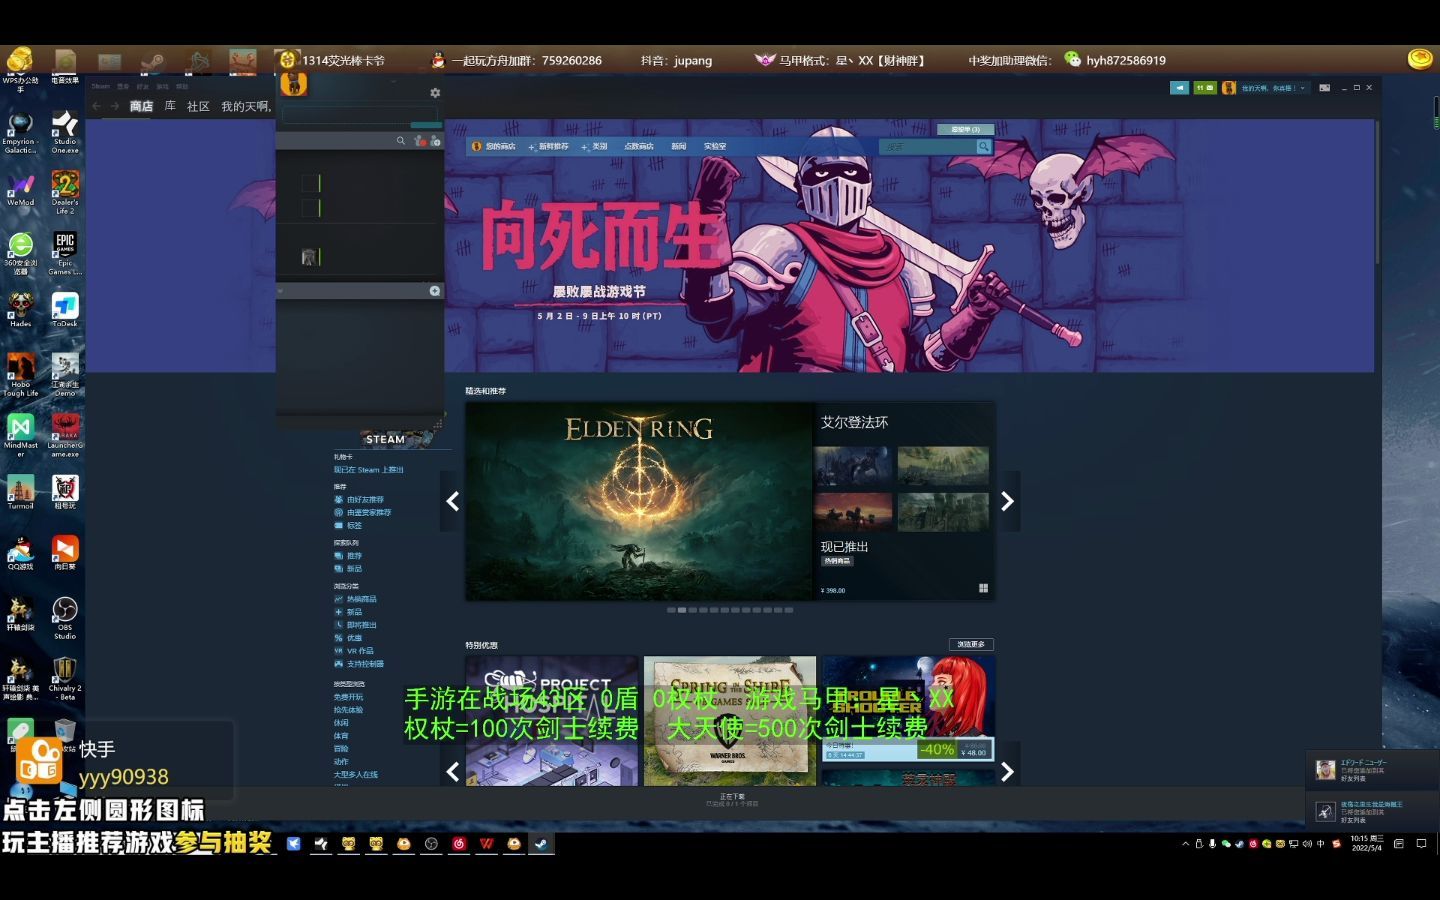Click the taskbar clock showing 10:15

(1366, 843)
